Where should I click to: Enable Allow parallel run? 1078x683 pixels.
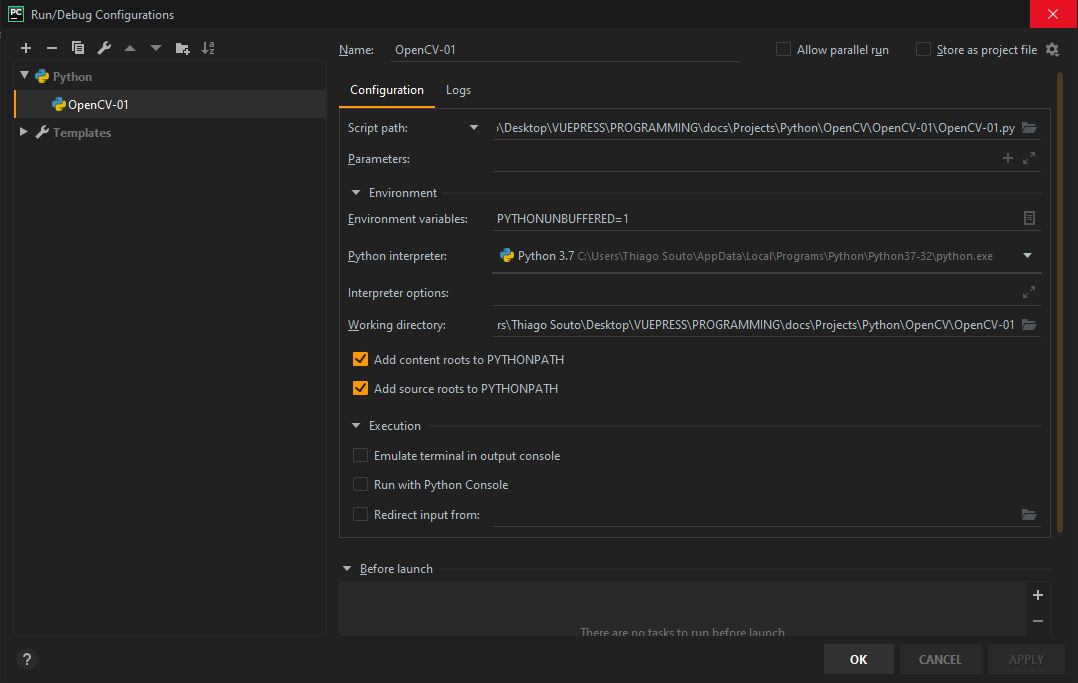click(783, 50)
